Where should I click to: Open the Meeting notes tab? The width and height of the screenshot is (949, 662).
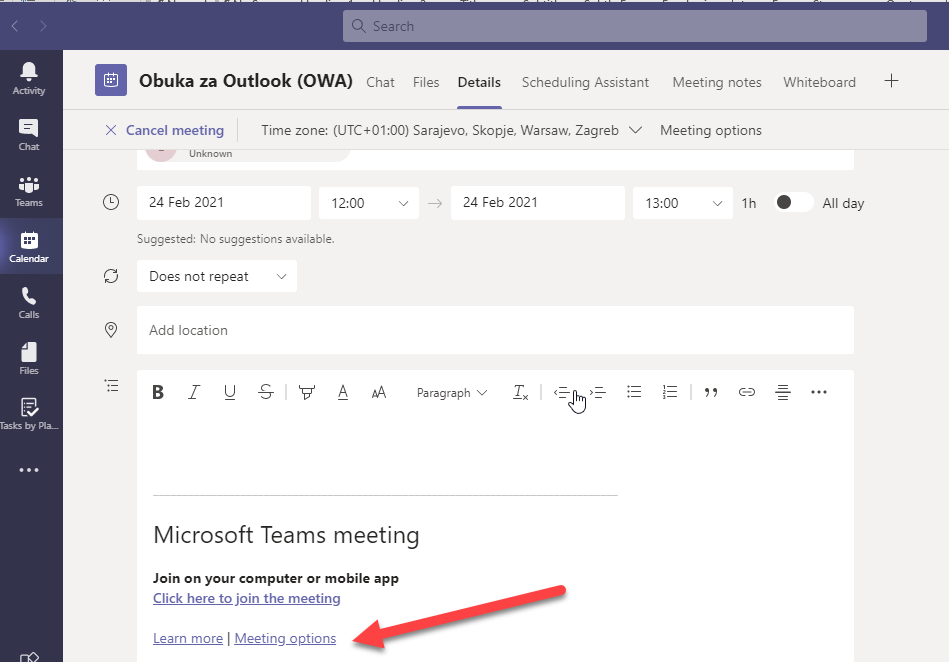click(x=716, y=82)
